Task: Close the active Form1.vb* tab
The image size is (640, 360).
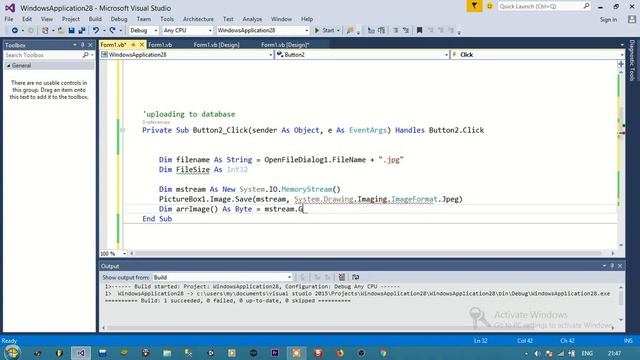Action: pos(142,44)
